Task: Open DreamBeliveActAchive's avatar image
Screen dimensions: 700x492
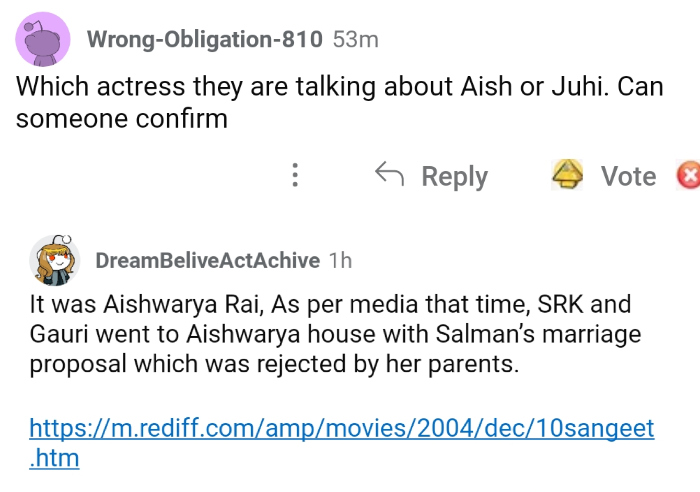Action: [56, 262]
